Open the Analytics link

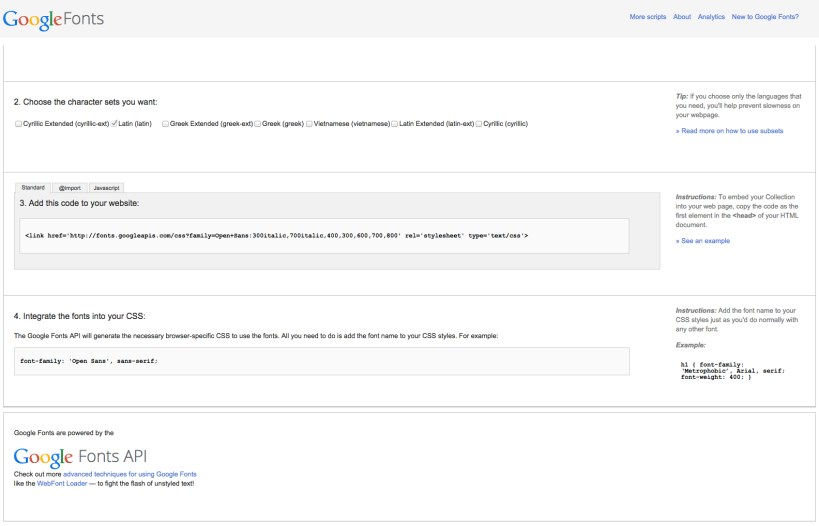[711, 17]
